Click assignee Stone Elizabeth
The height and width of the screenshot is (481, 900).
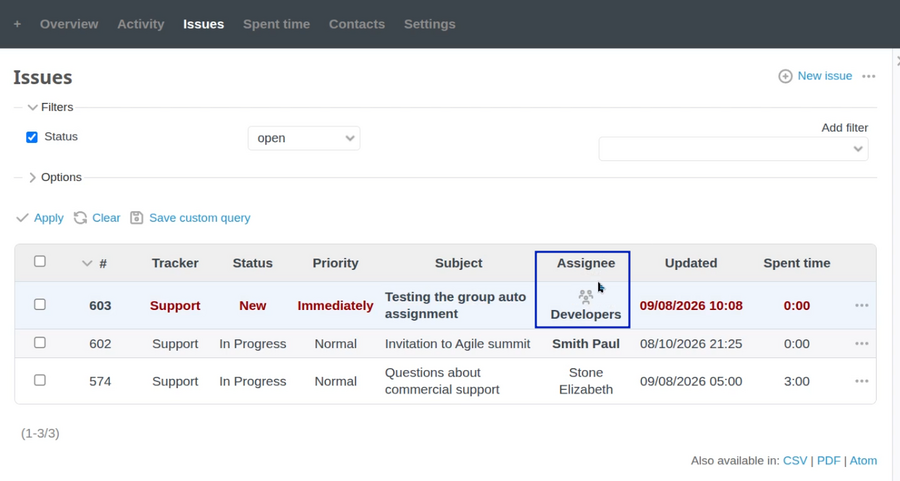tap(585, 381)
